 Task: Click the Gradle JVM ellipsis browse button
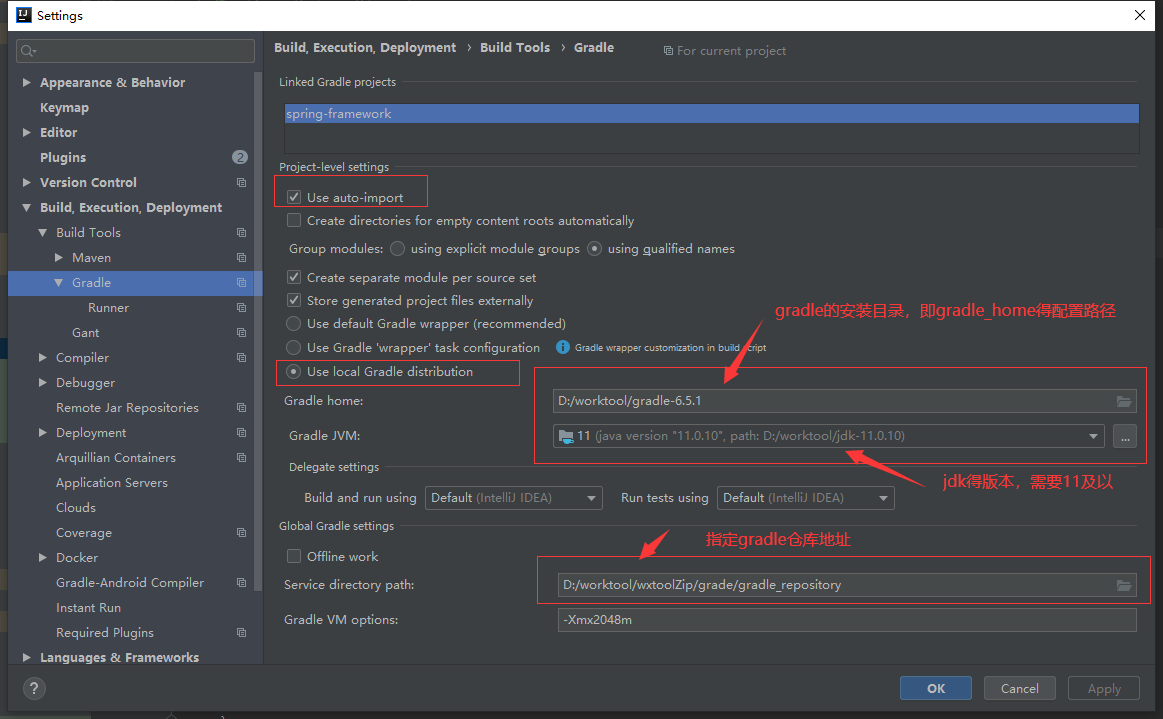point(1124,436)
